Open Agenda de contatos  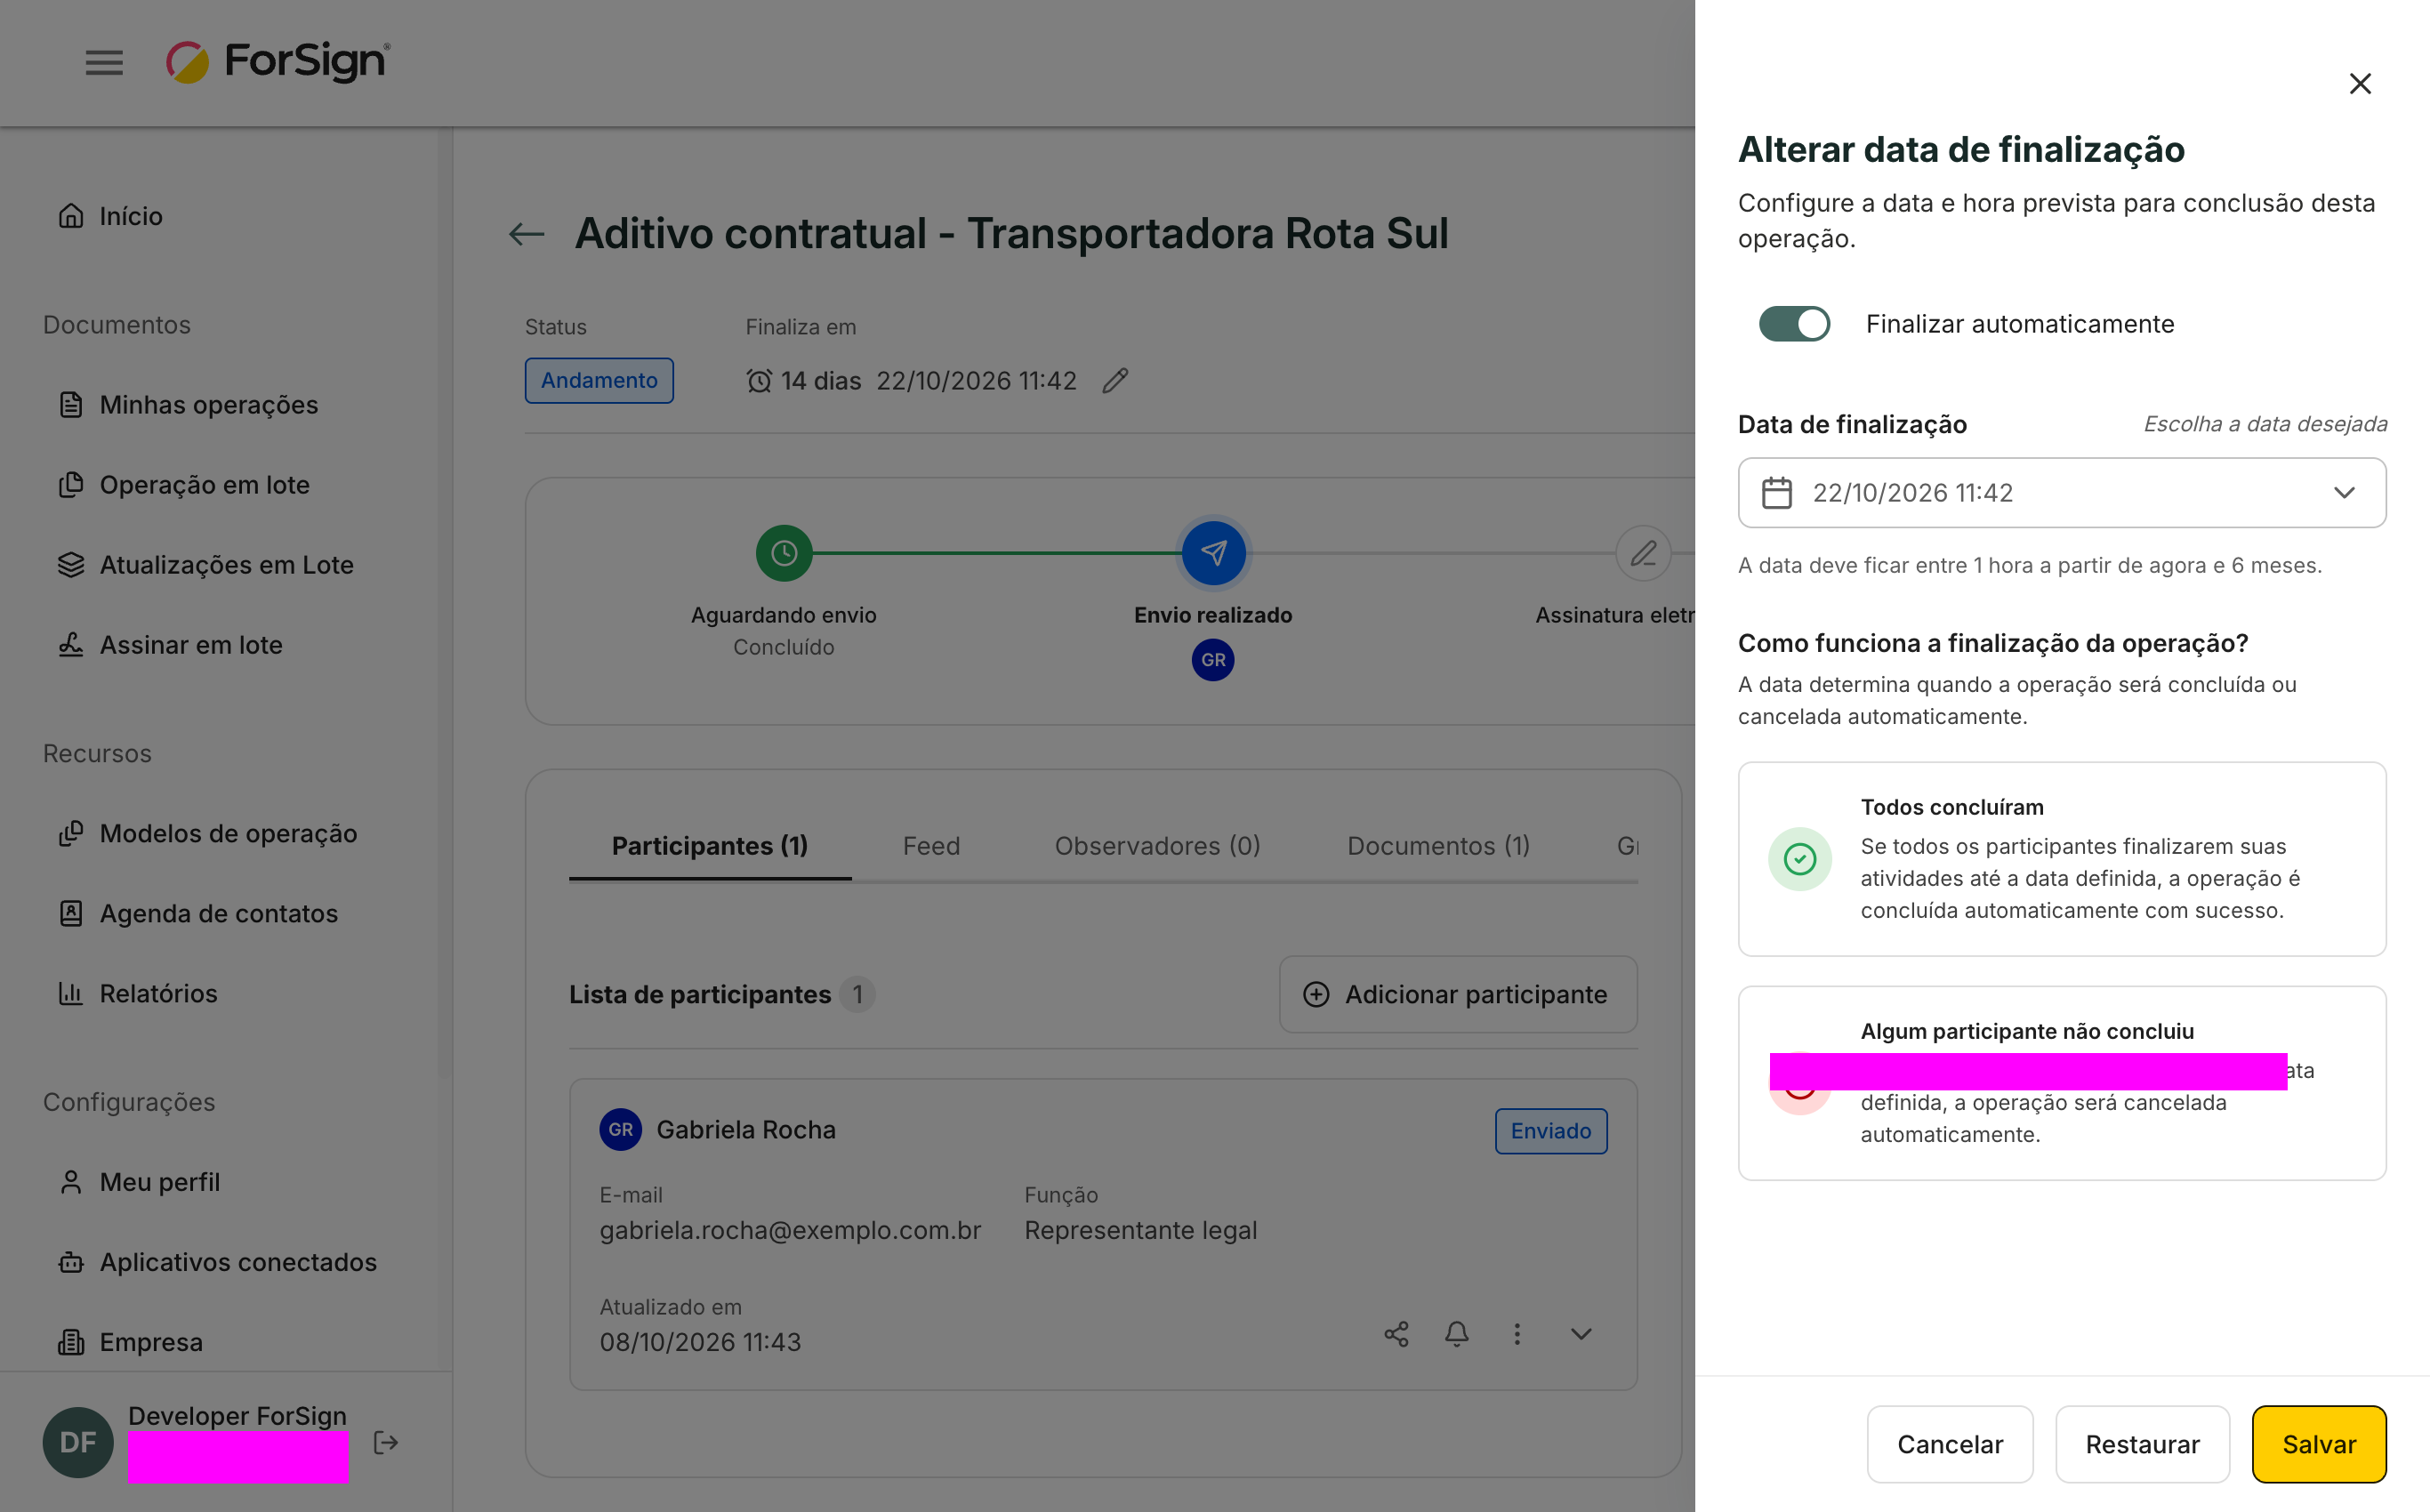tap(198, 914)
